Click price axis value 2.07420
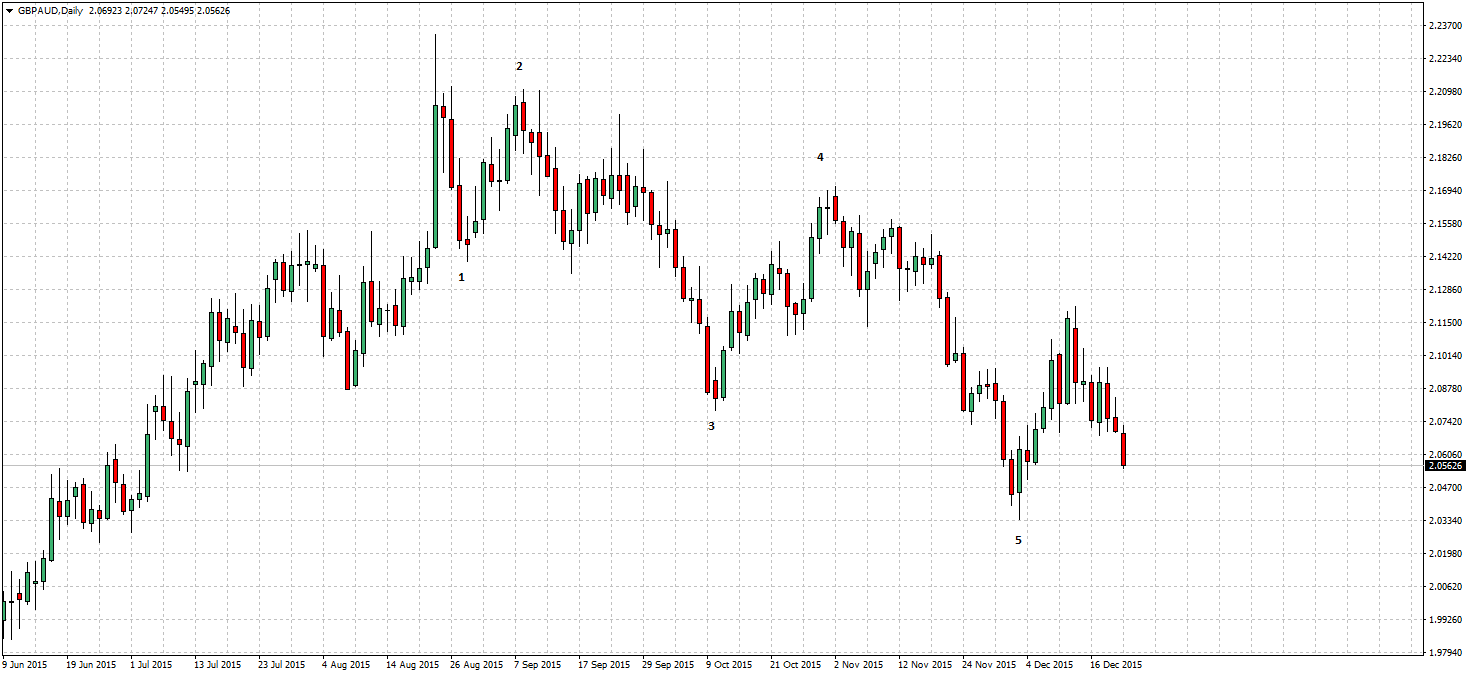Viewport: 1466px width, 676px height. [1444, 422]
